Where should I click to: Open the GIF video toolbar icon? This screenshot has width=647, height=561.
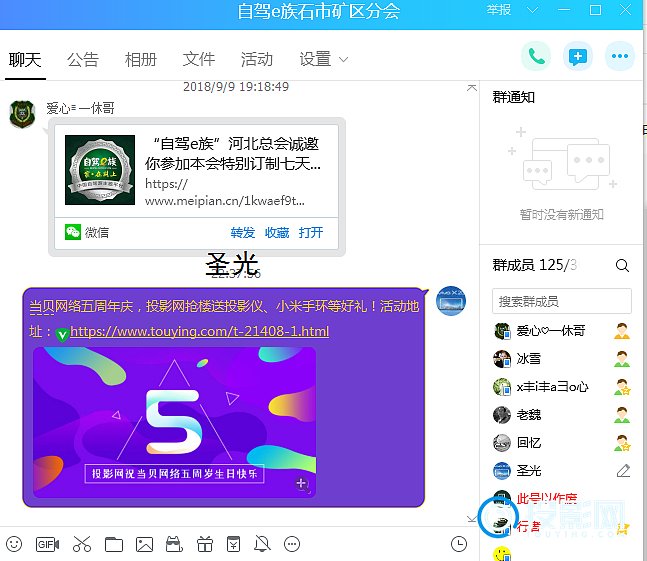(x=47, y=544)
